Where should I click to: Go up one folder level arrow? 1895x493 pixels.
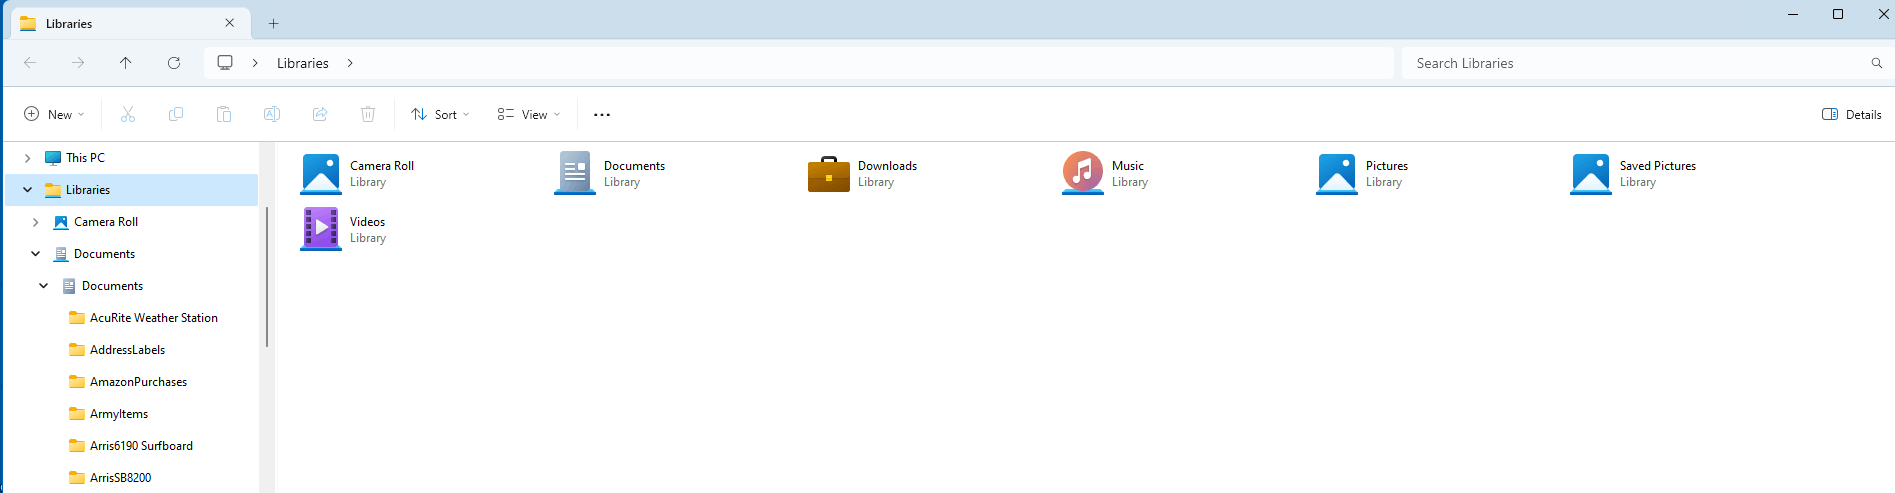pos(126,63)
